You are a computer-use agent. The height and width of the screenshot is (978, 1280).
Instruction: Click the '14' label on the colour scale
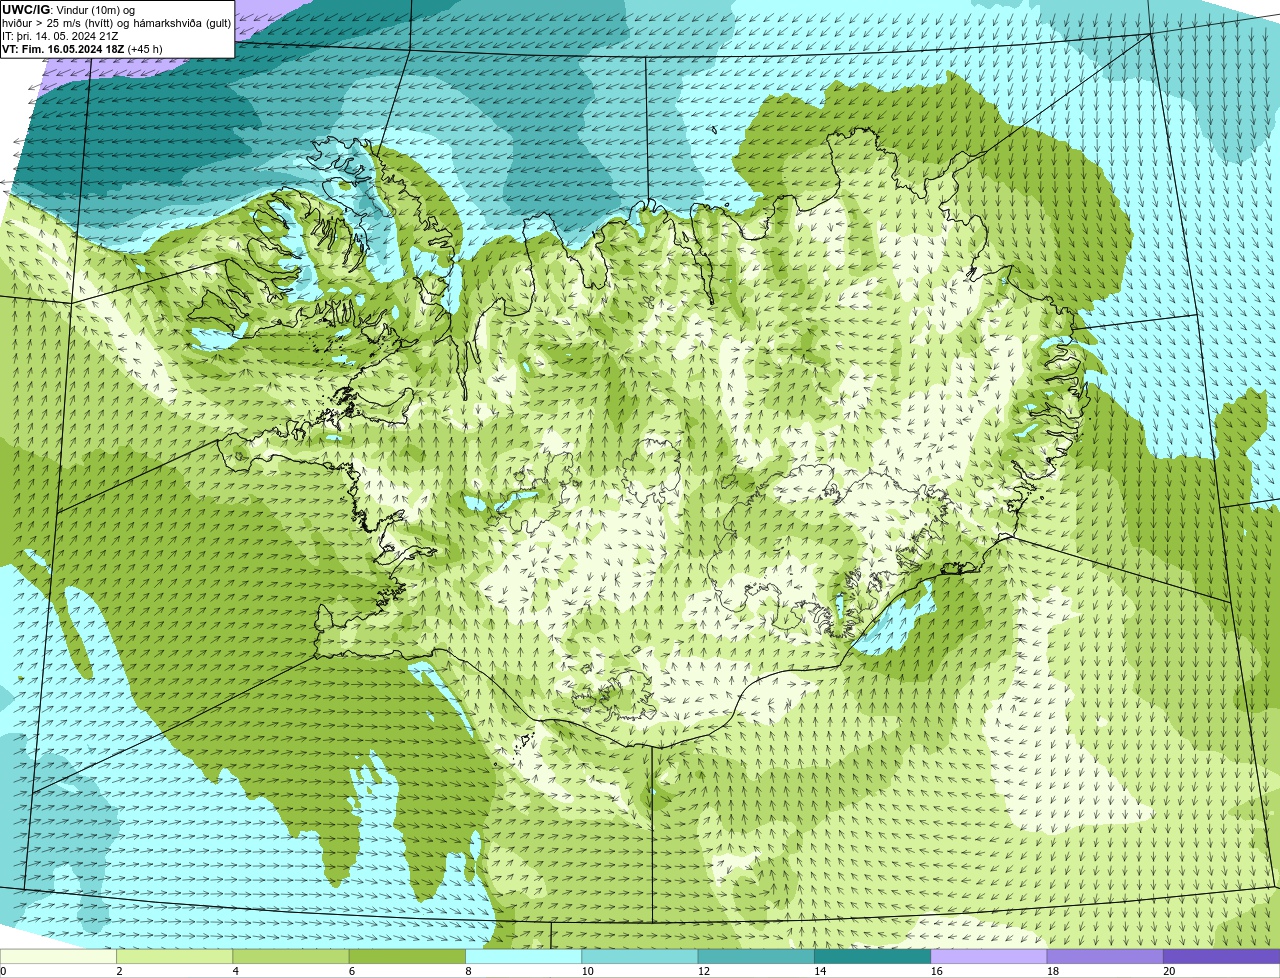(x=820, y=971)
